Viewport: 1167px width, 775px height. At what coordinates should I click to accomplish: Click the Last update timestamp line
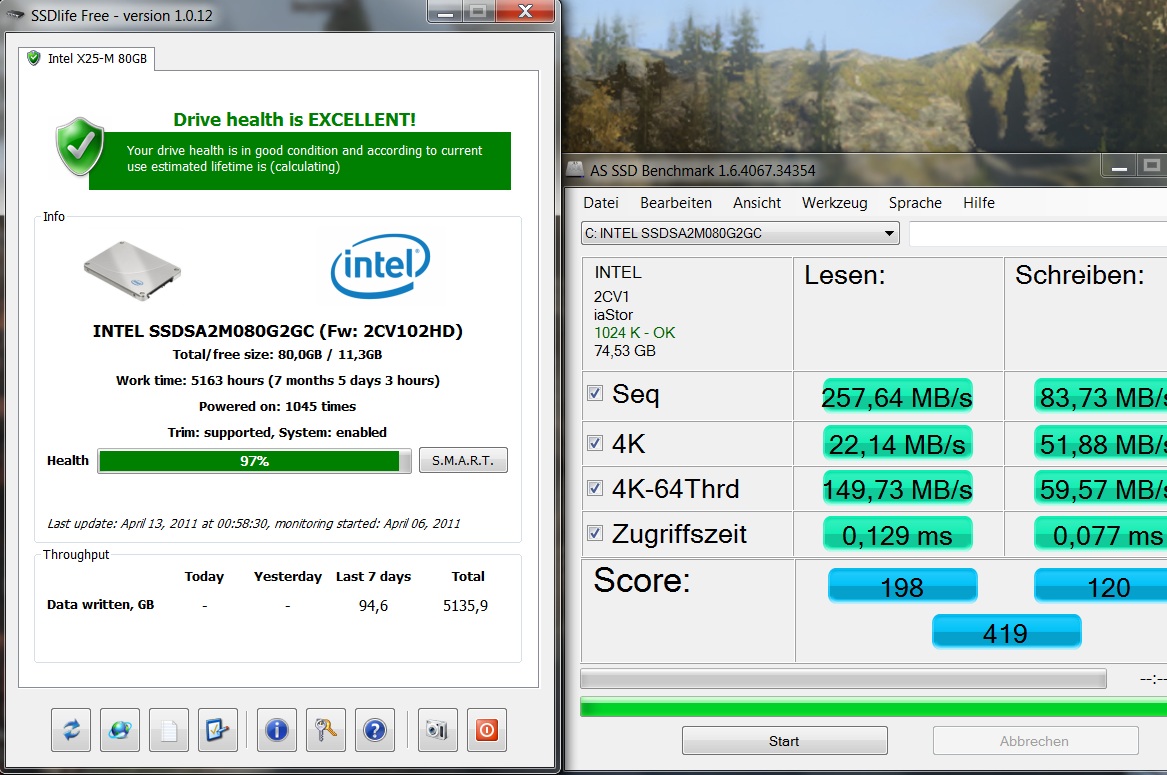coord(254,523)
